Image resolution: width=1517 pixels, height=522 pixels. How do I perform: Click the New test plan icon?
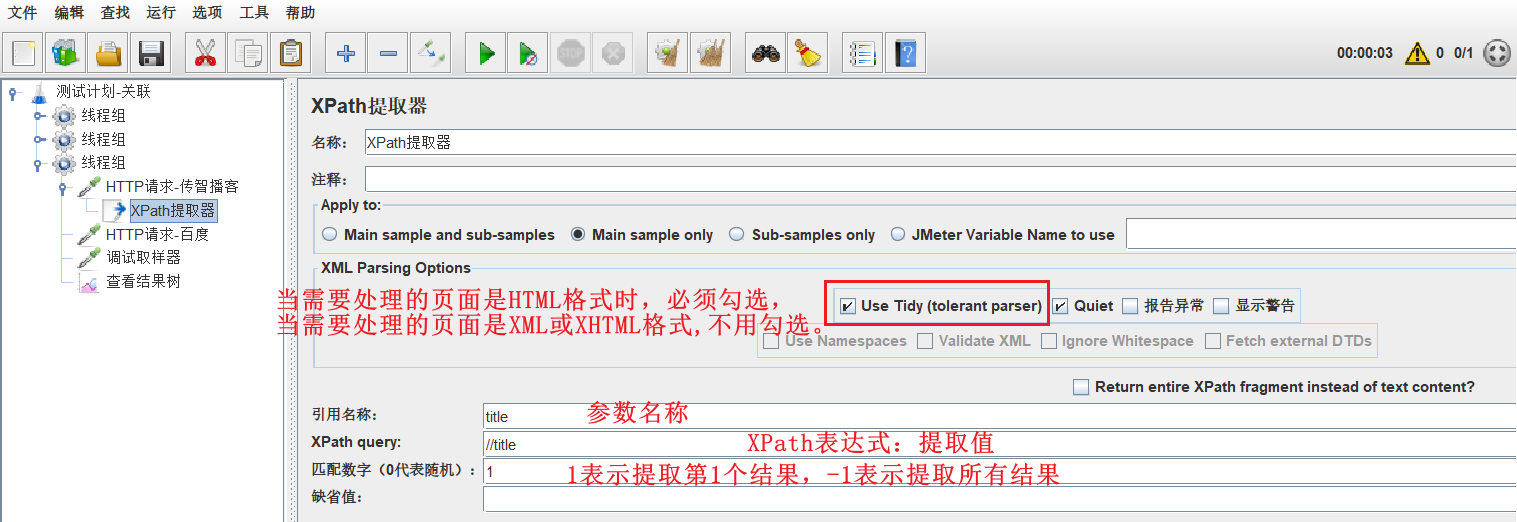tap(25, 53)
